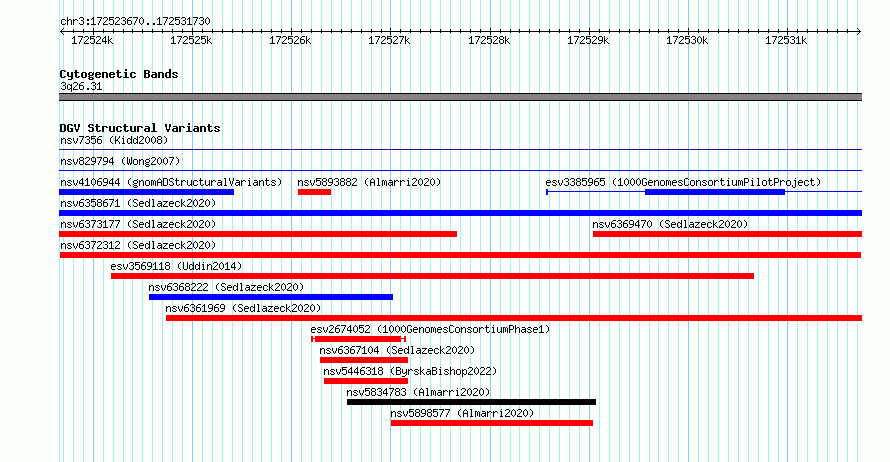Click the esv3569118 (Uddin2014) label
The height and width of the screenshot is (462, 890).
(x=176, y=266)
